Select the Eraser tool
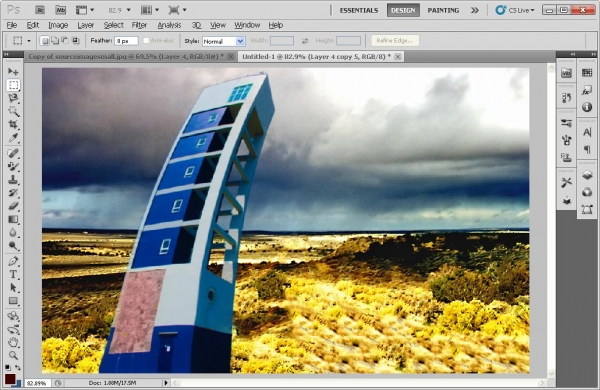The height and width of the screenshot is (390, 600). 13,206
